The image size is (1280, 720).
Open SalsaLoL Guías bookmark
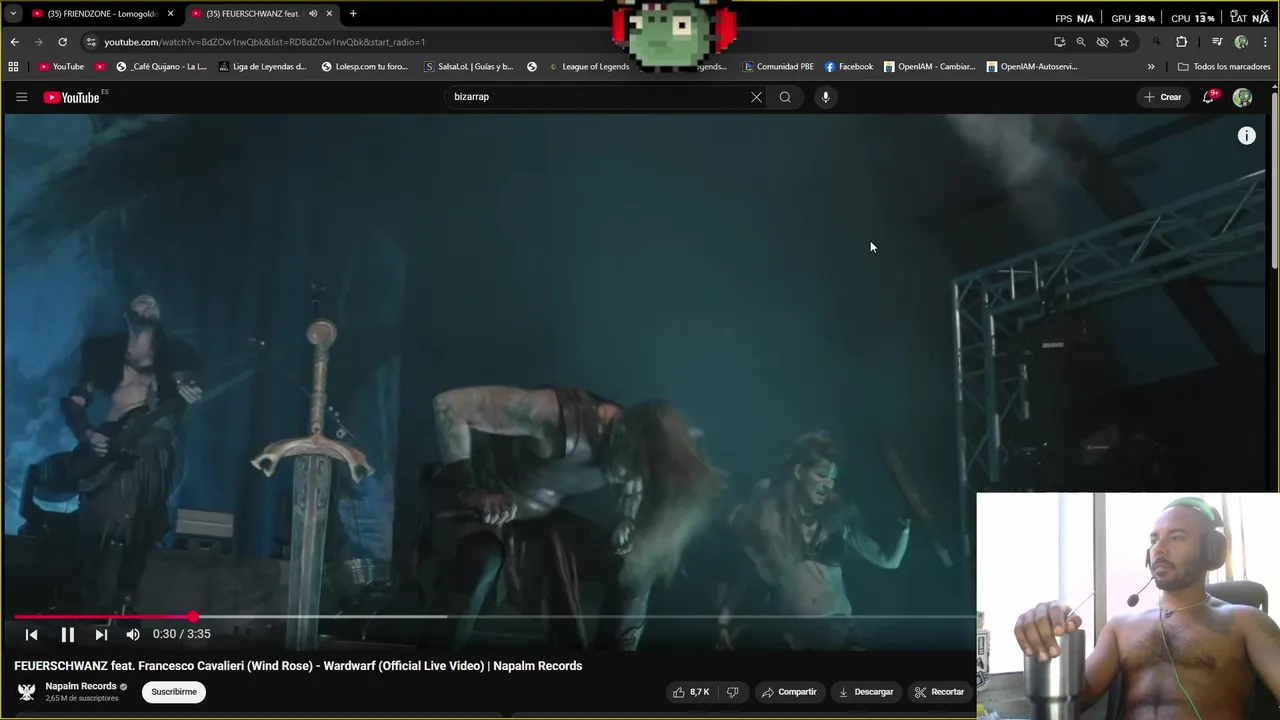pyautogui.click(x=469, y=67)
